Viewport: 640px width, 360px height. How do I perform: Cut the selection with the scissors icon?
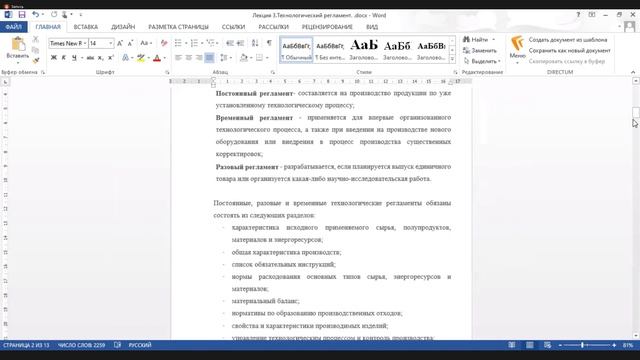(36, 40)
